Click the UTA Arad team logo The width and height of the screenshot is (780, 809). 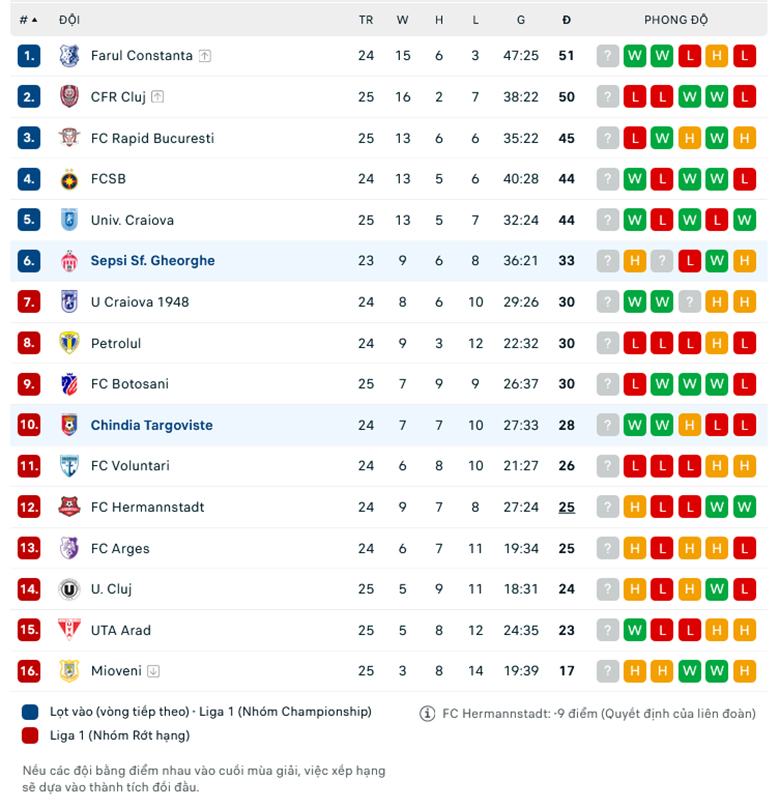pyautogui.click(x=68, y=630)
